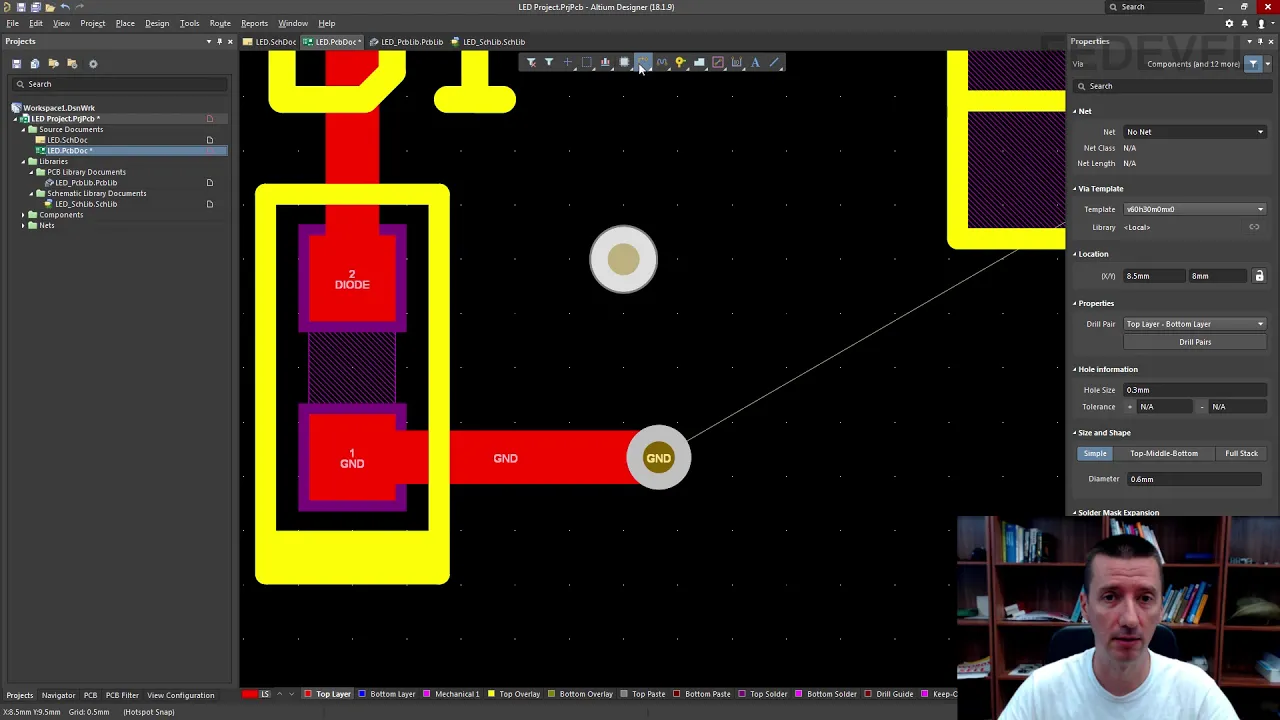Select Top-Middle-Bottom via stack mode
Image resolution: width=1280 pixels, height=720 pixels.
coord(1163,454)
